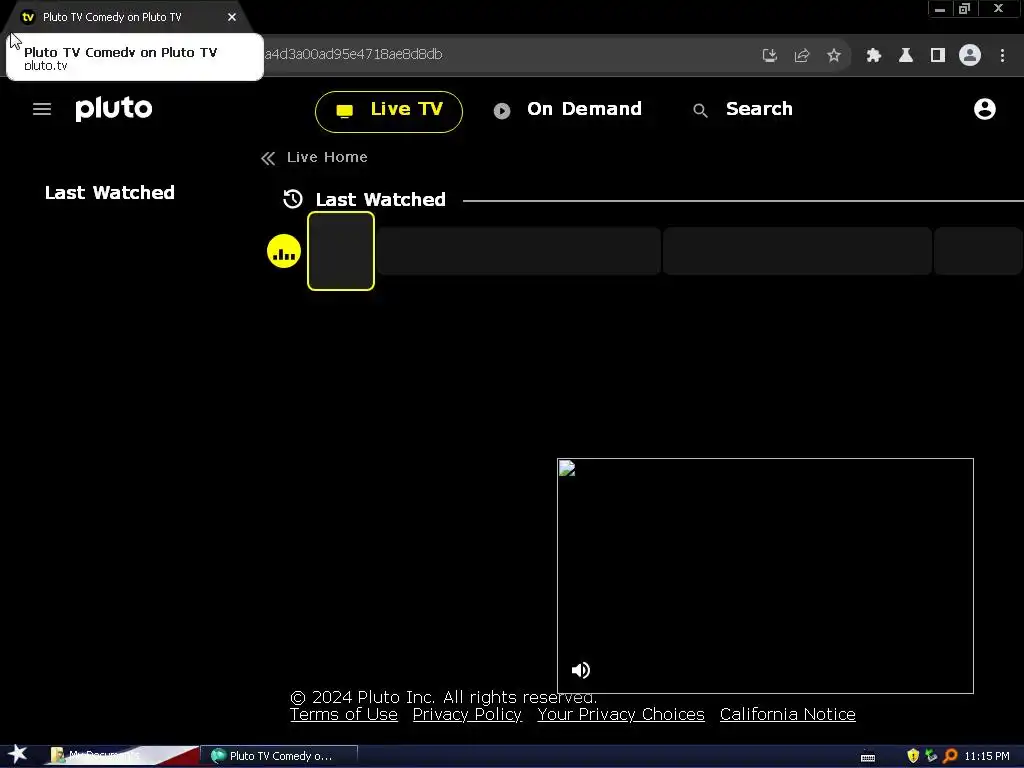The width and height of the screenshot is (1024, 768).
Task: Open the hamburger navigation menu
Action: [x=42, y=109]
